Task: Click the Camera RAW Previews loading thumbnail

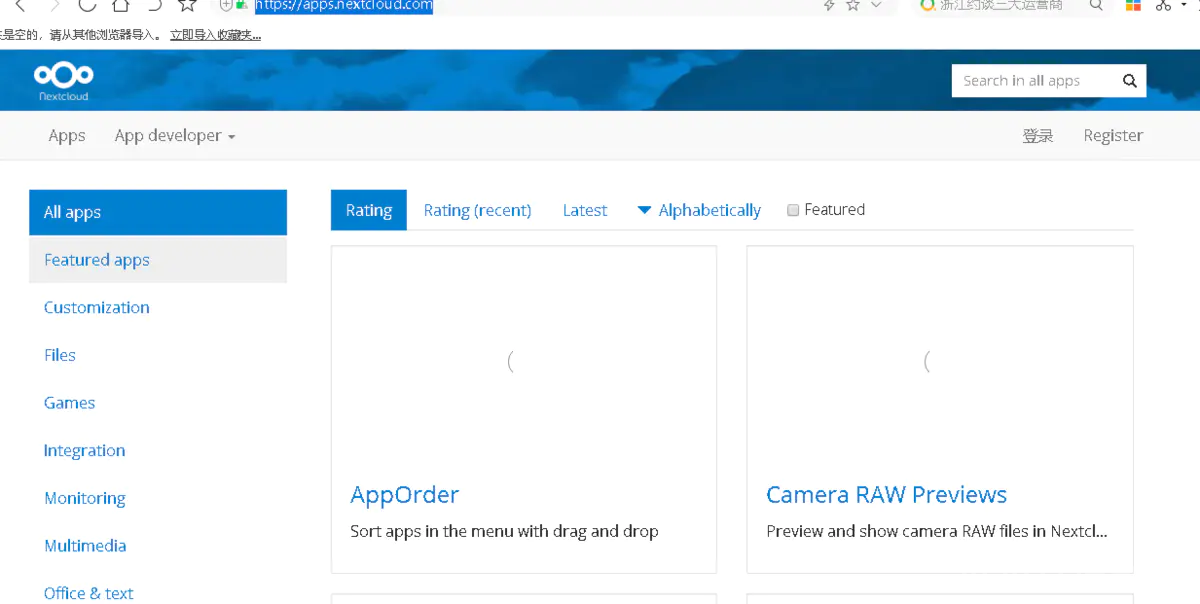Action: click(x=940, y=361)
